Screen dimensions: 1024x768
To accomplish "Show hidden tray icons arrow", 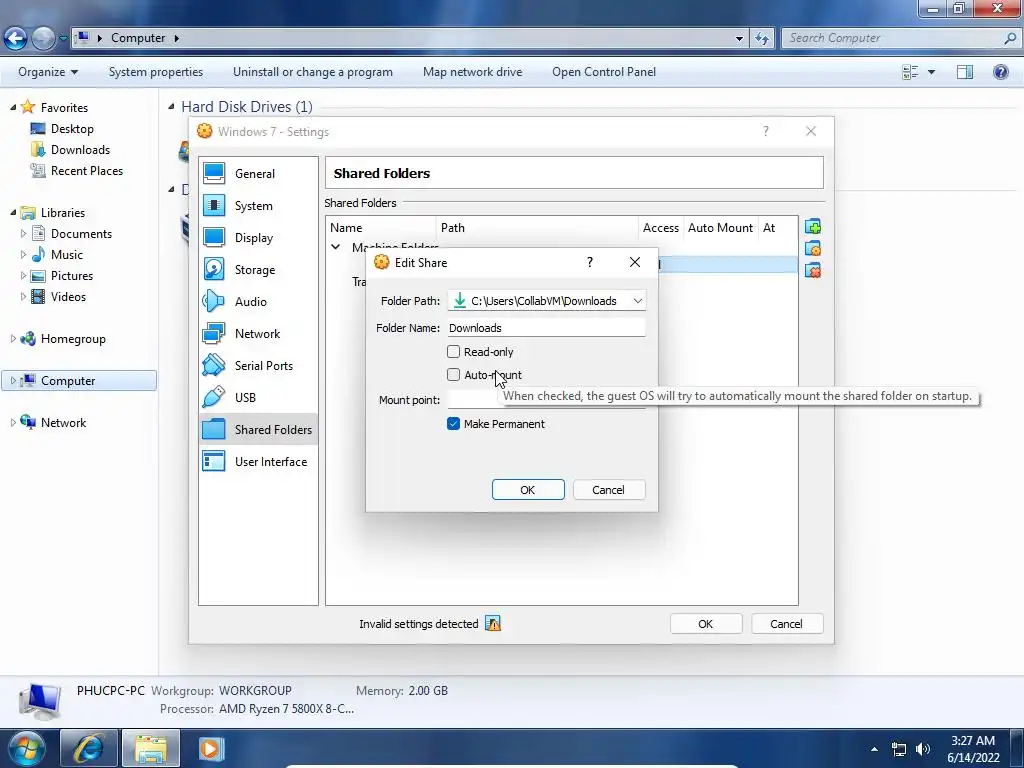I will point(874,749).
